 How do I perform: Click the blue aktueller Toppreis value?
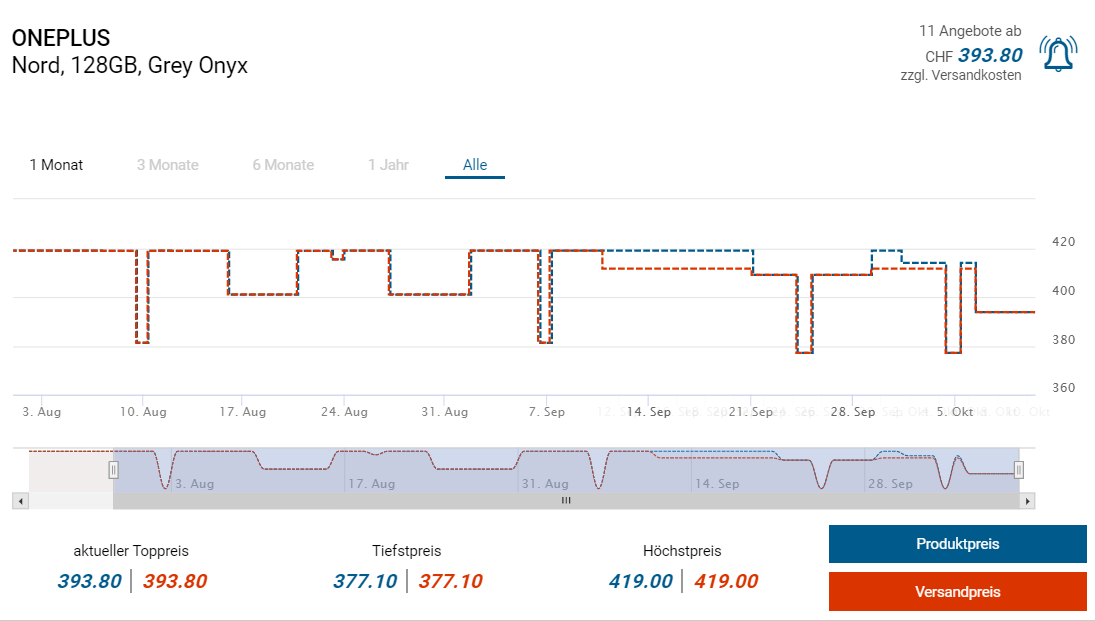click(x=89, y=581)
